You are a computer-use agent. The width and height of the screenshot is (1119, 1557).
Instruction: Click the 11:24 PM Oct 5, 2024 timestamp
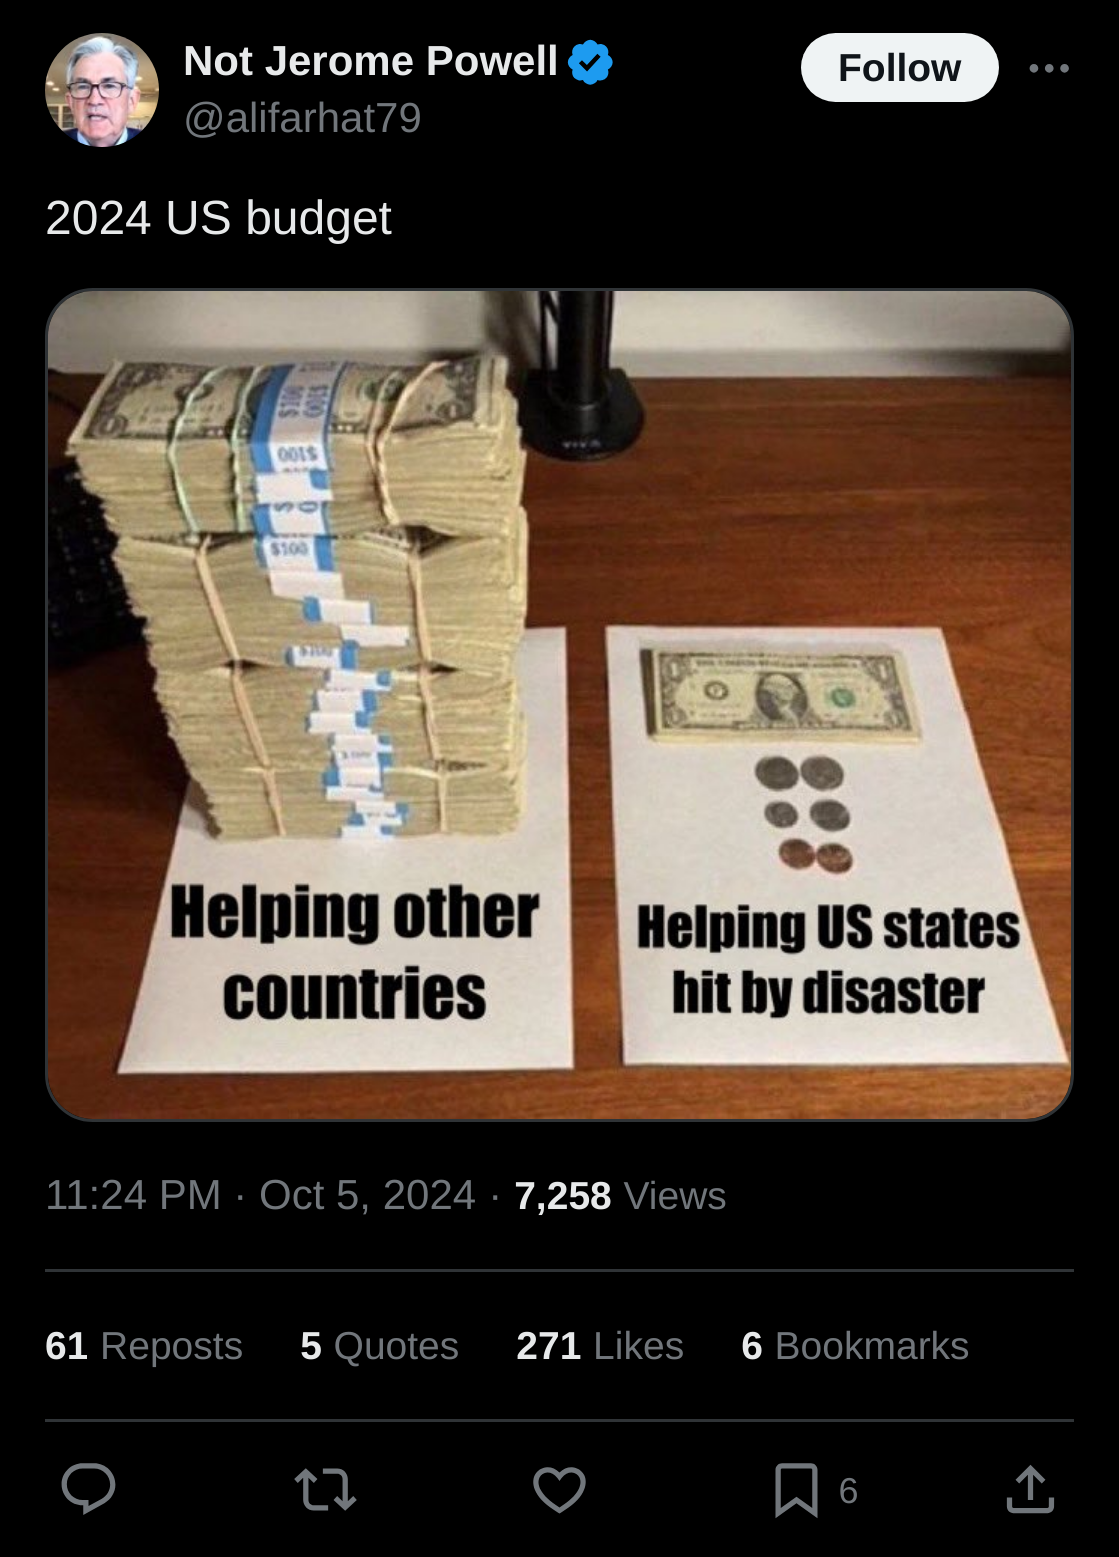click(260, 1195)
